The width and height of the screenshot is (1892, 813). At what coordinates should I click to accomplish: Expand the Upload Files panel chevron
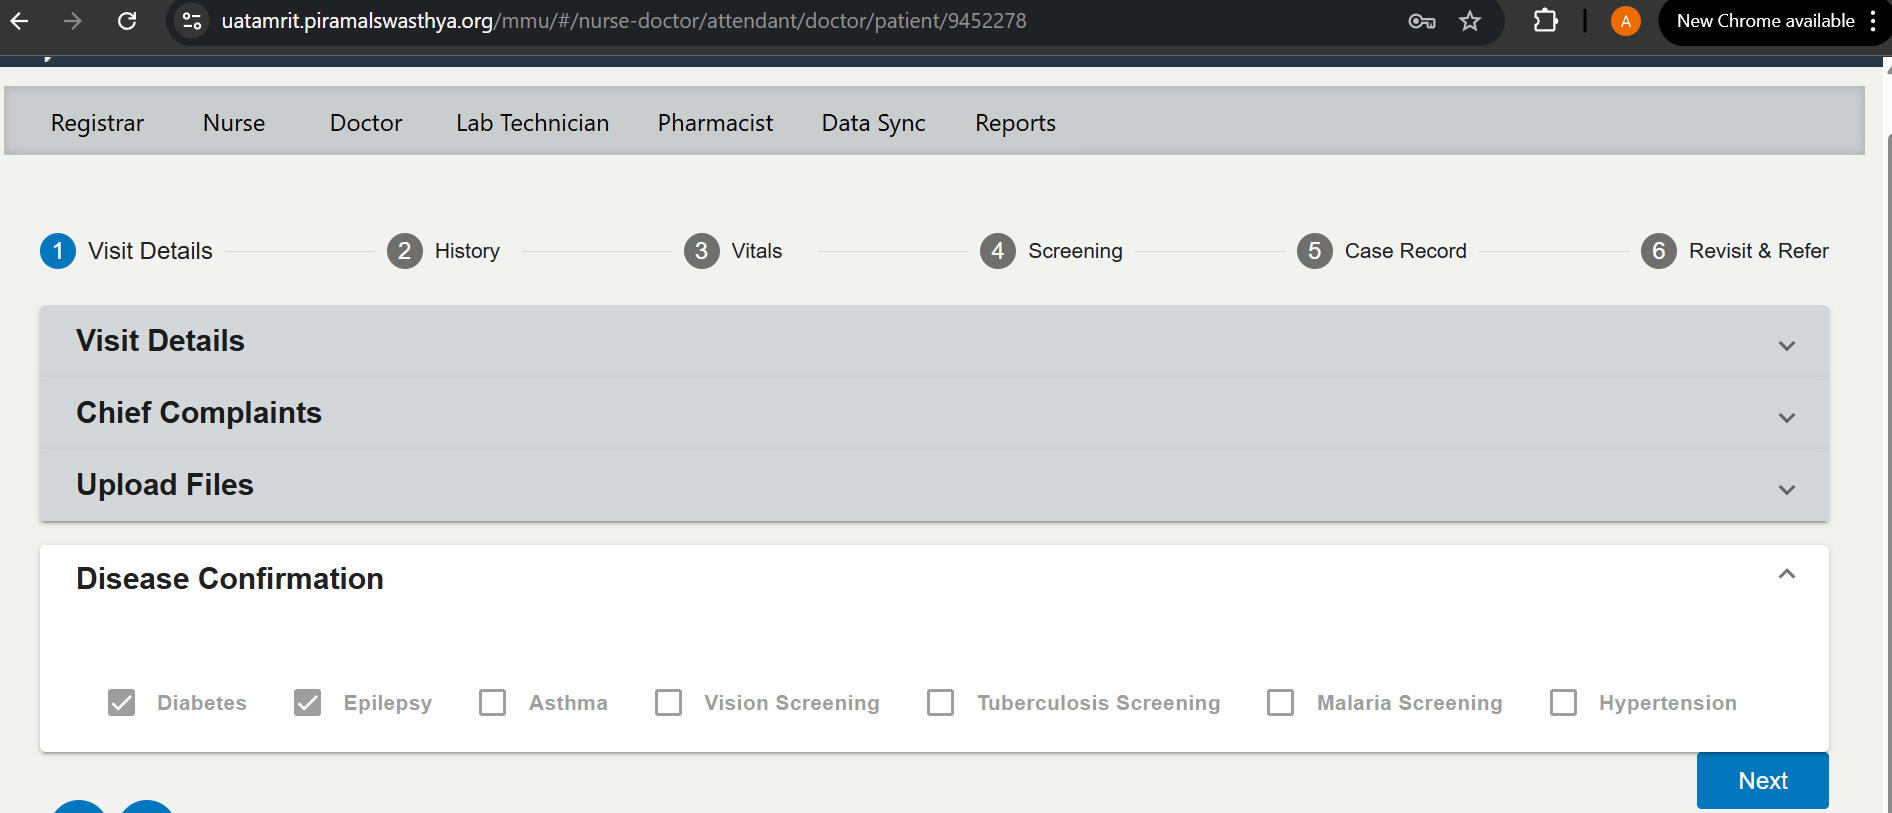point(1787,490)
